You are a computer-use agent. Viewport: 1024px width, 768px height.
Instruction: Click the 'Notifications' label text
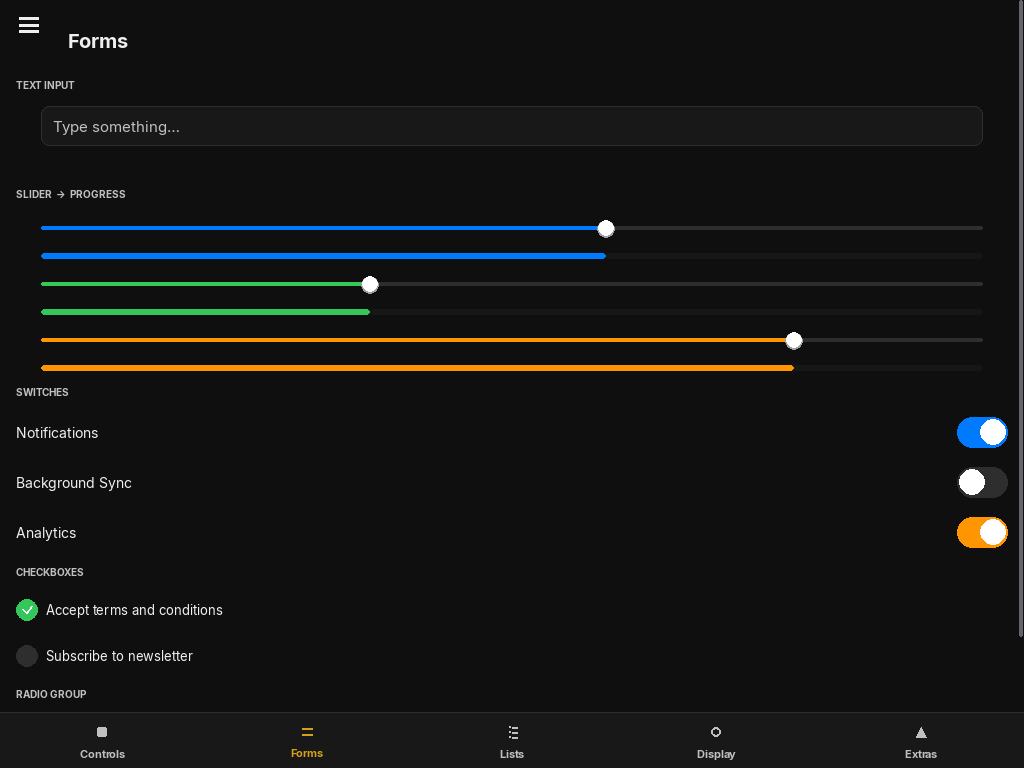(57, 433)
